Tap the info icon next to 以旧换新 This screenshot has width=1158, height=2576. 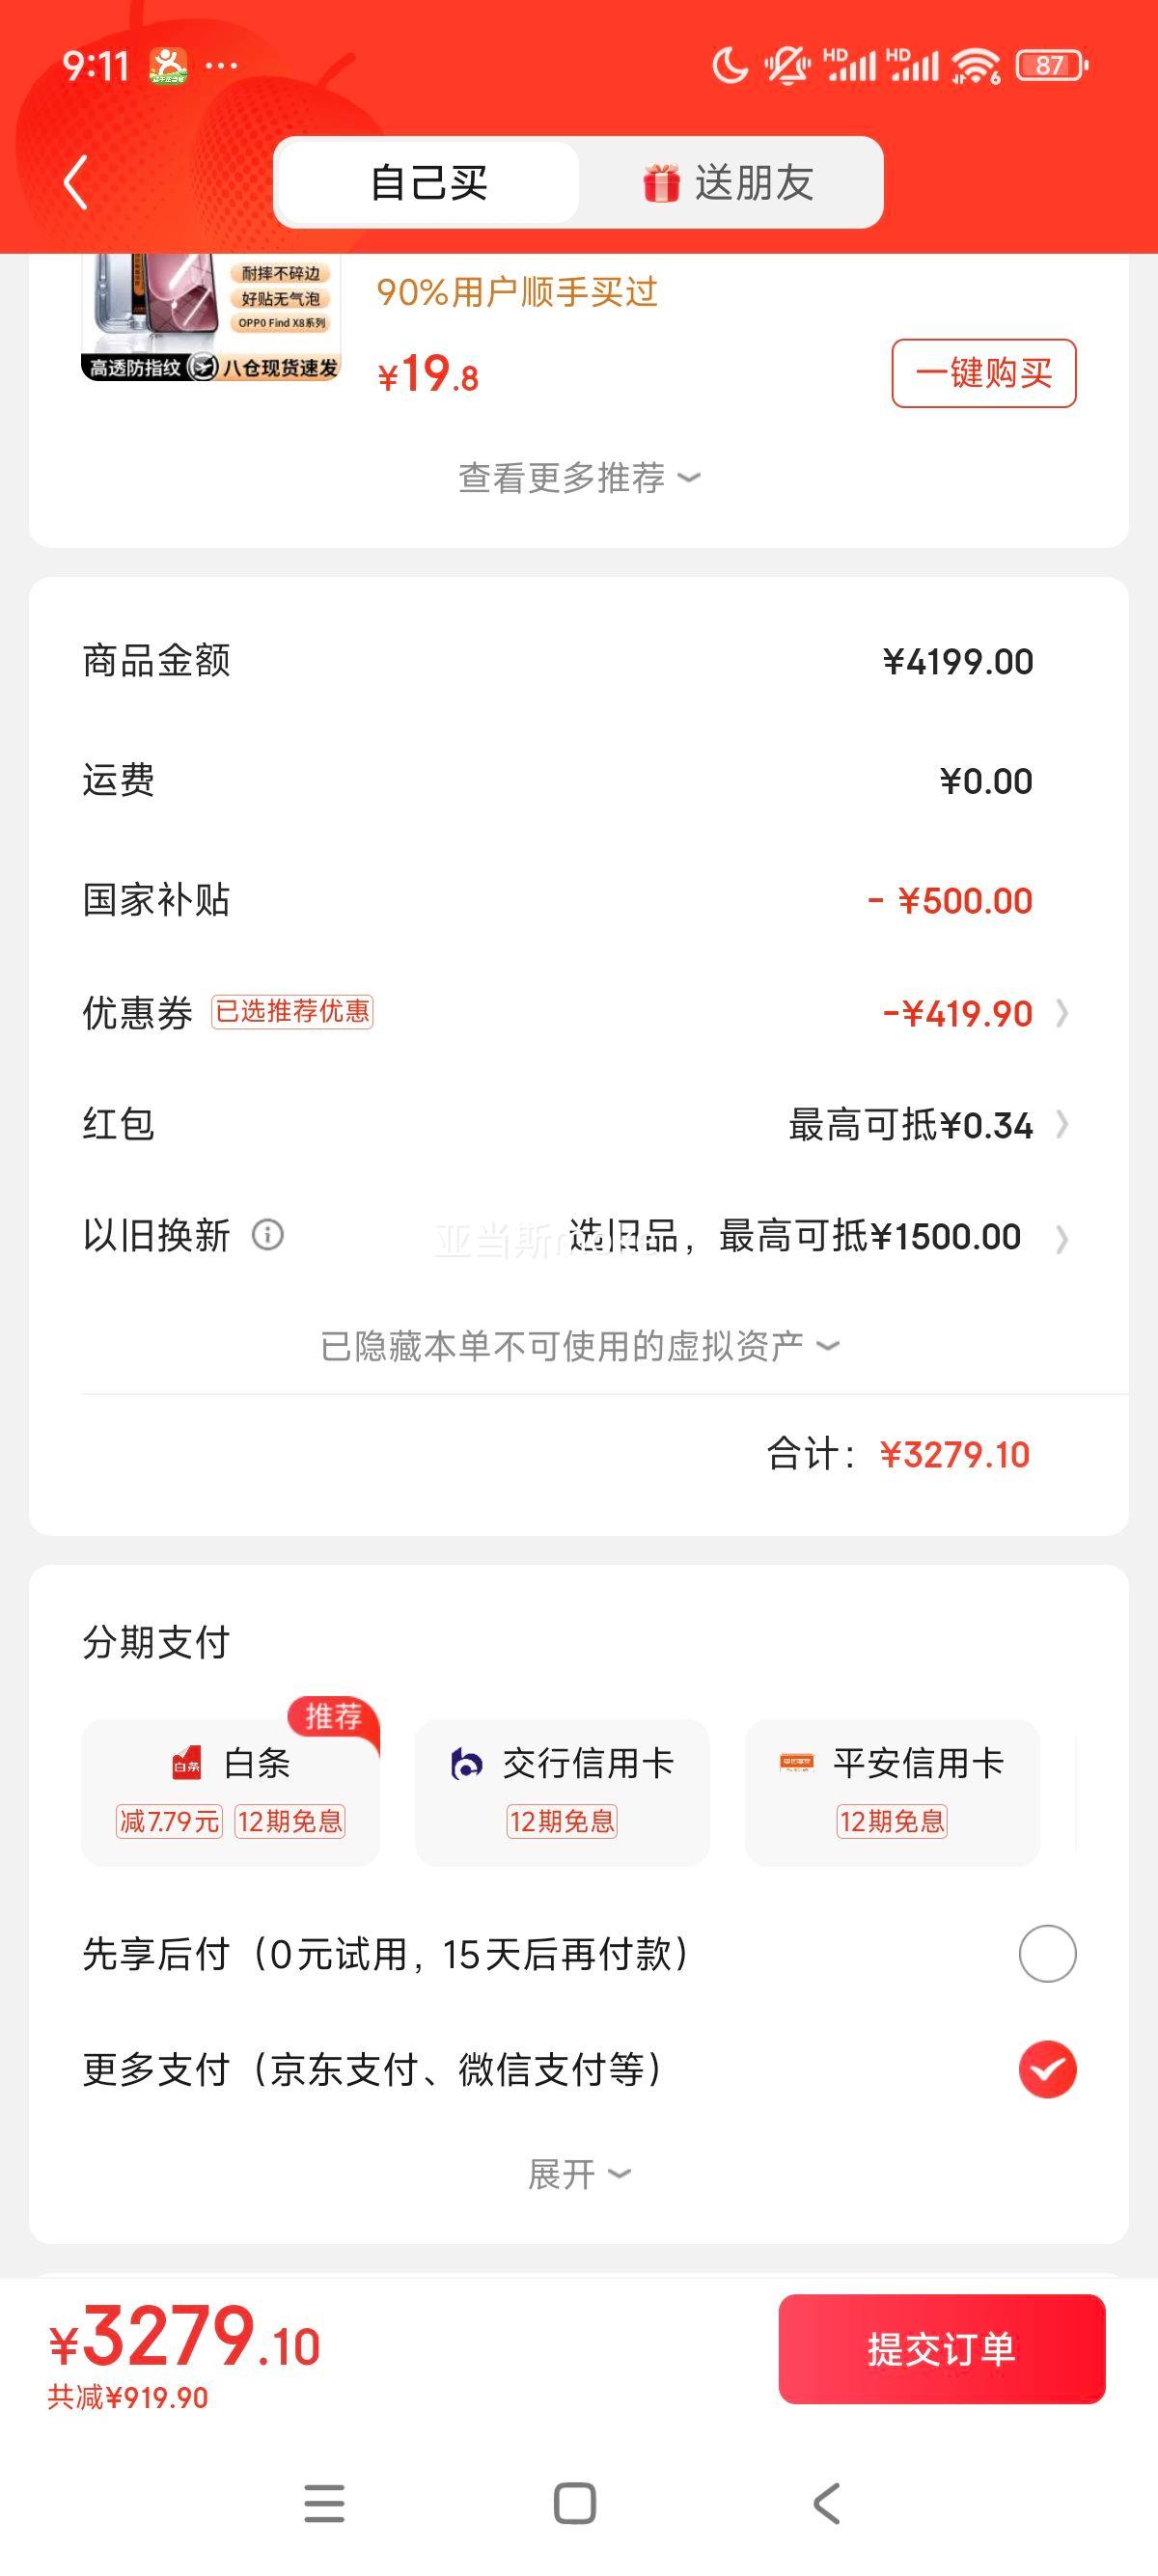click(267, 1235)
